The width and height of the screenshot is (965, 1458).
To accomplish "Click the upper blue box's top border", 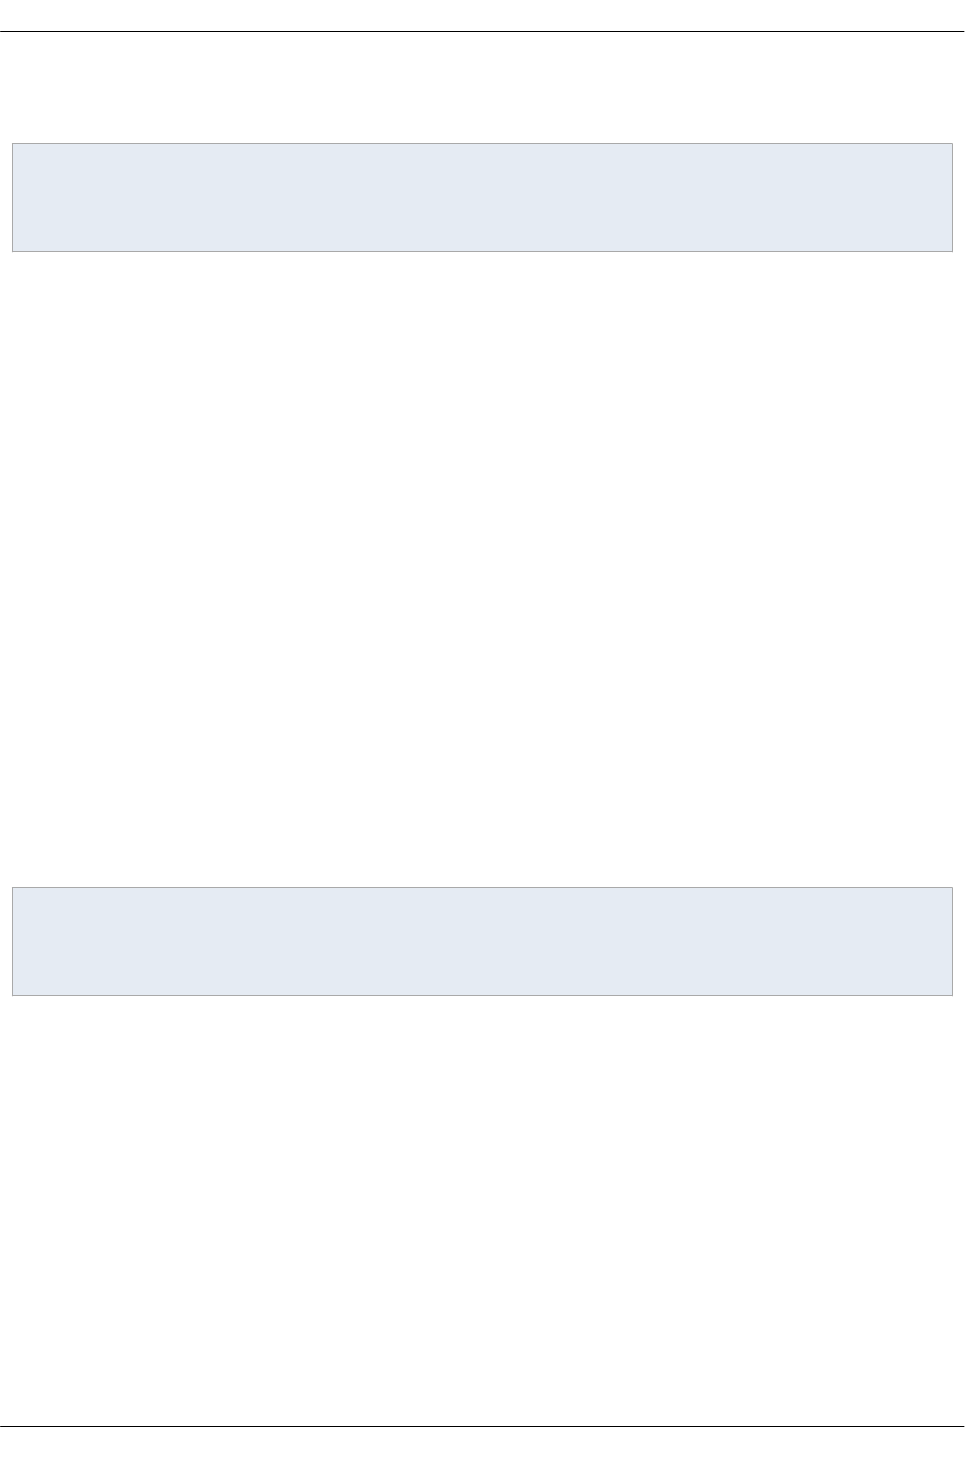I will tap(482, 143).
